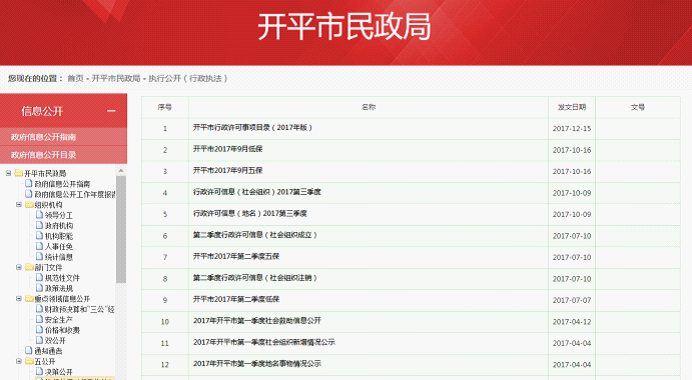The width and height of the screenshot is (692, 380).
Task: Click the 五公开 folder icon
Action: click(x=29, y=361)
